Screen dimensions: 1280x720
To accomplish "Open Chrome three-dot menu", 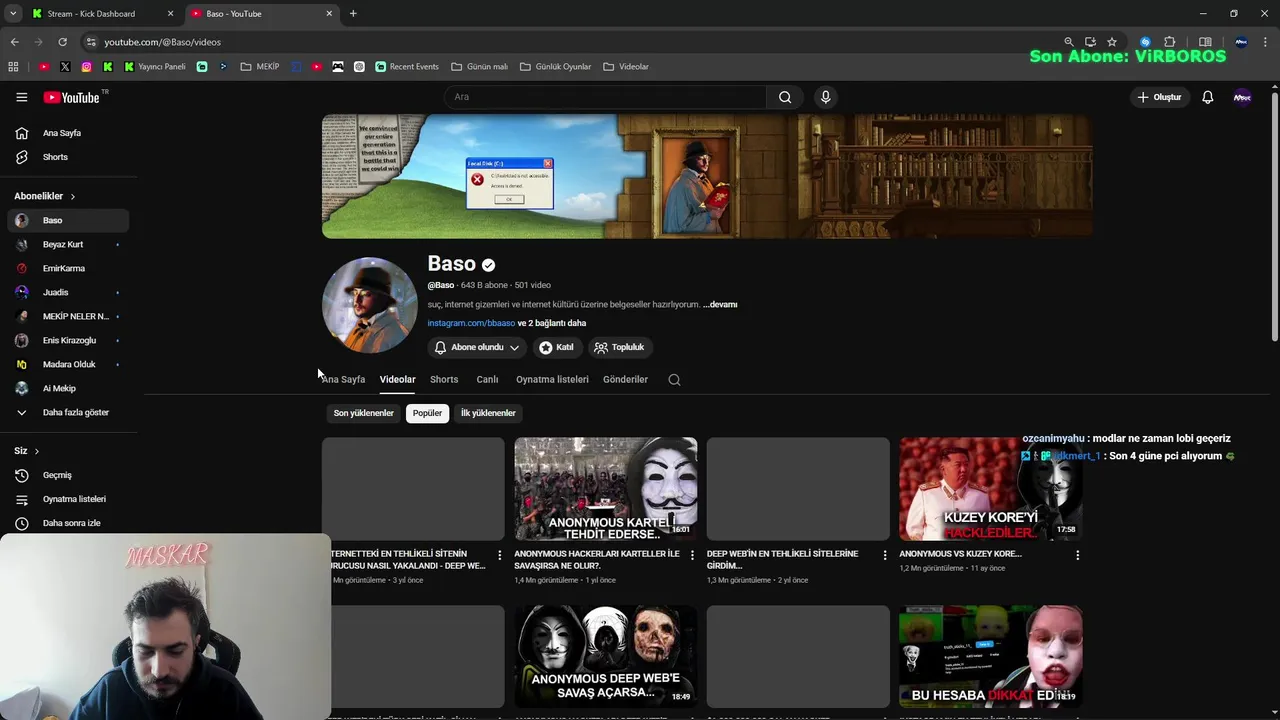I will [x=1266, y=42].
